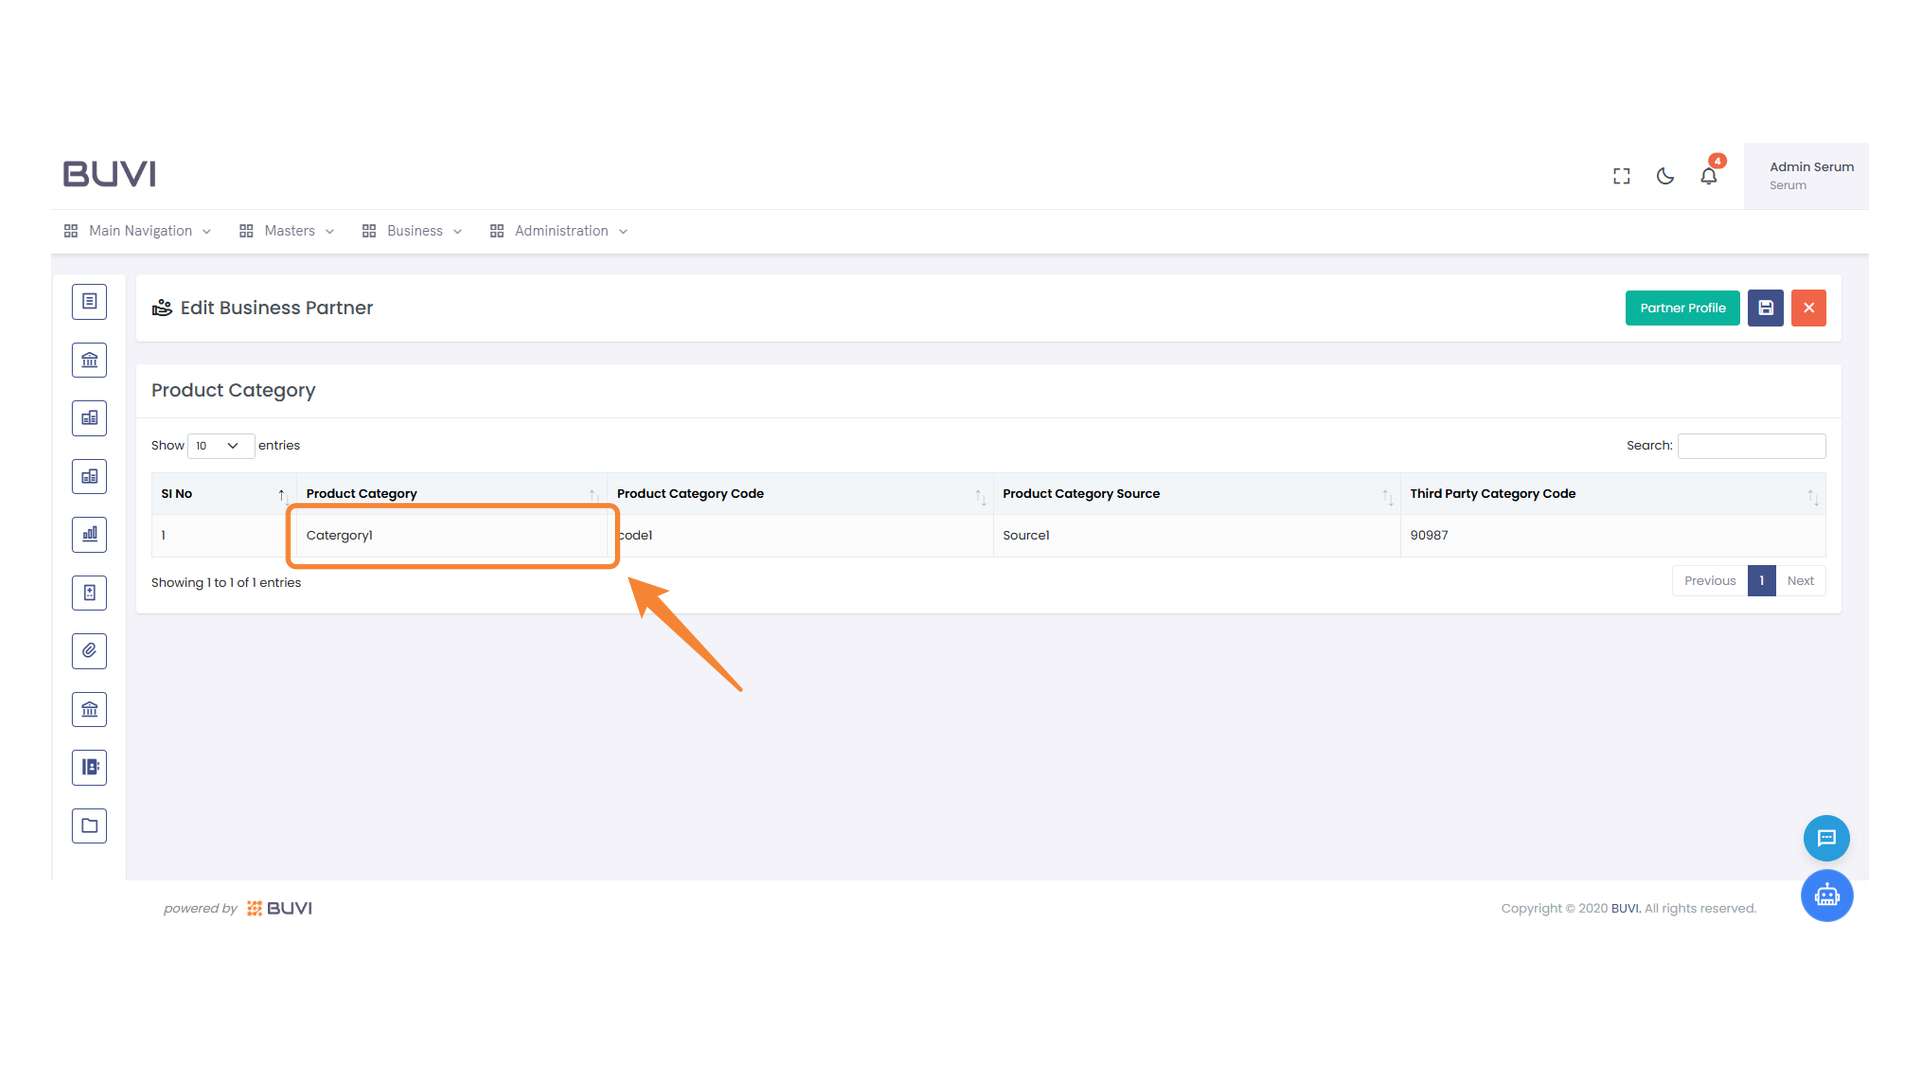Click the folder sidebar icon
The width and height of the screenshot is (1920, 1080).
(89, 826)
